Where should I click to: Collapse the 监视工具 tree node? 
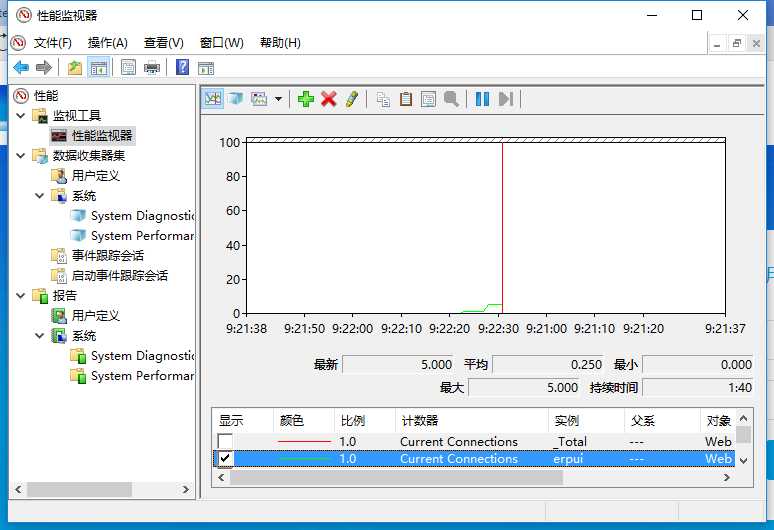click(x=21, y=116)
